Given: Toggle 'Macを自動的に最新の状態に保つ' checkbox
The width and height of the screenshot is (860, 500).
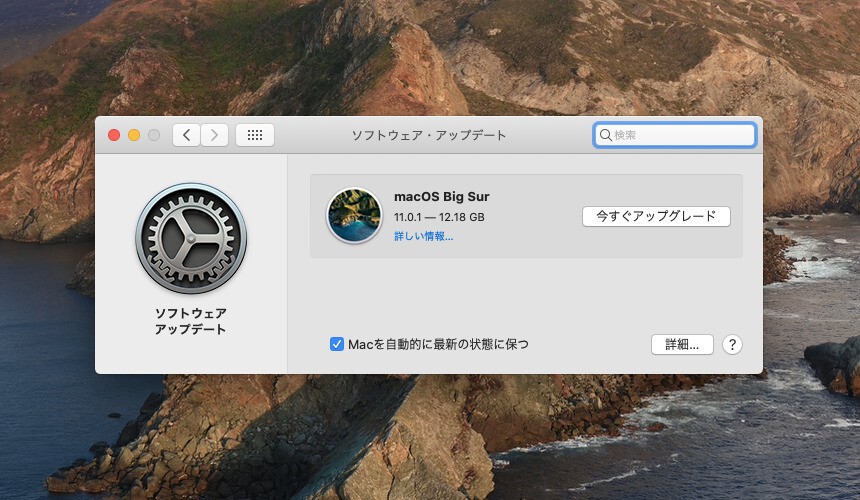Looking at the screenshot, I should (336, 344).
